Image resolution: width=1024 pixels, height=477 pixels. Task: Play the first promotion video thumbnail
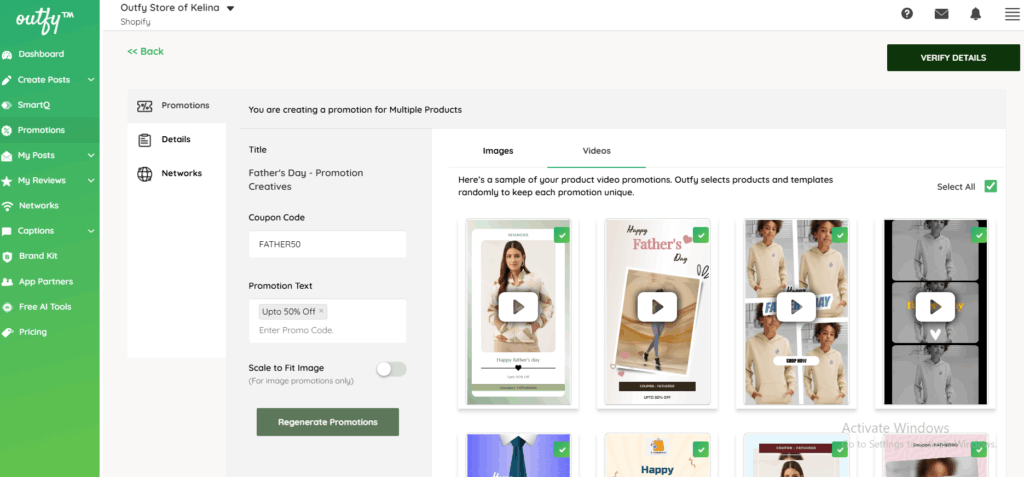[518, 307]
